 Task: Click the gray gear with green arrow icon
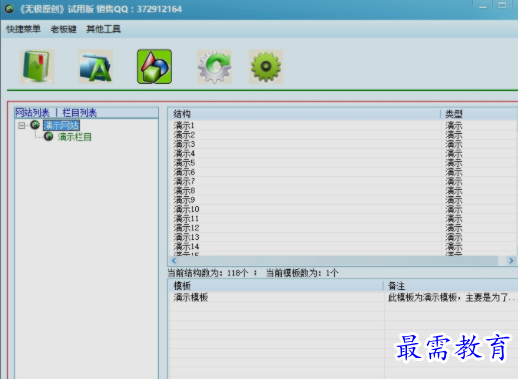214,67
